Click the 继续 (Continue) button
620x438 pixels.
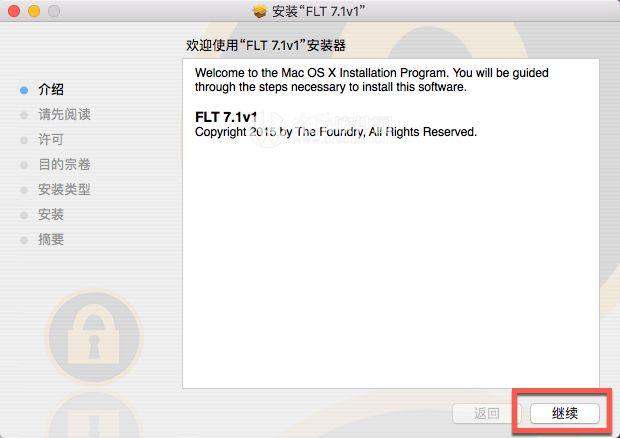click(x=565, y=413)
